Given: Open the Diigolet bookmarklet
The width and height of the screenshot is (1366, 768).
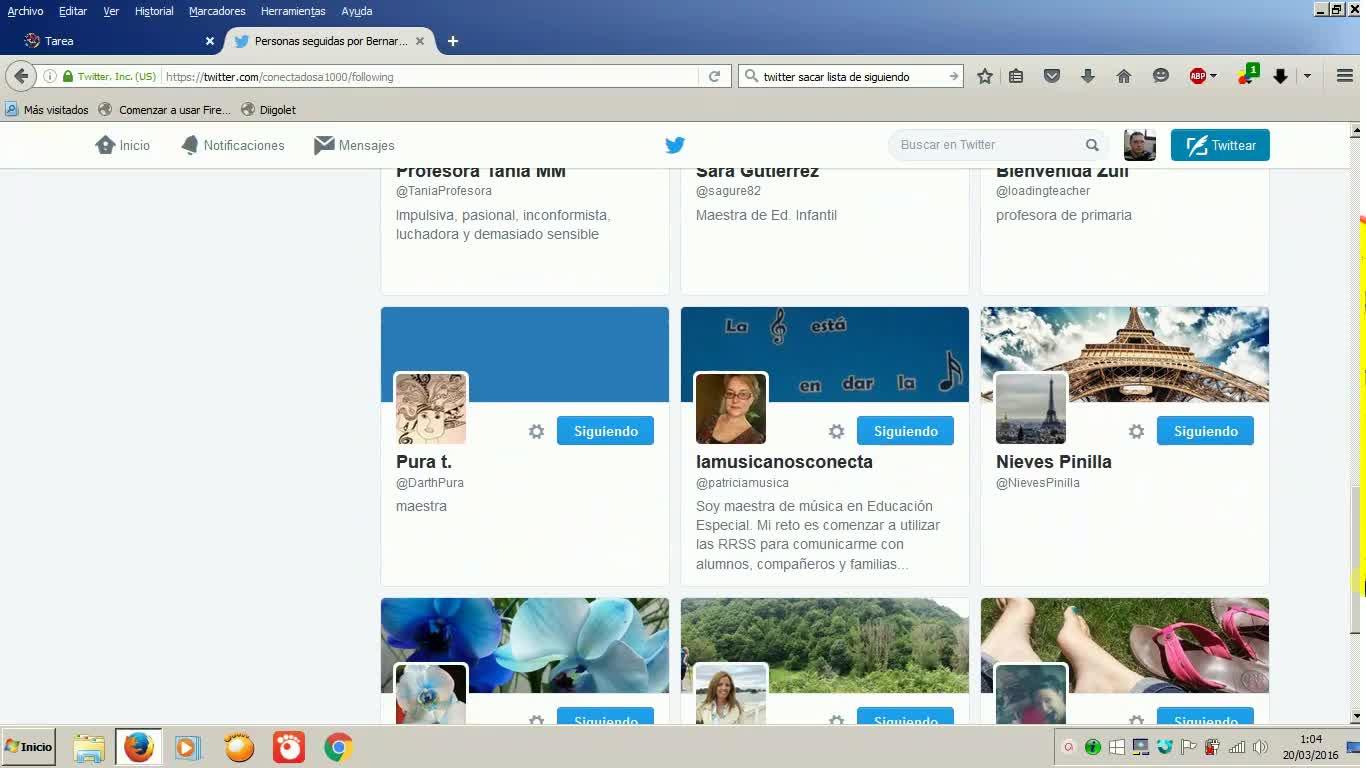Looking at the screenshot, I should [x=269, y=110].
